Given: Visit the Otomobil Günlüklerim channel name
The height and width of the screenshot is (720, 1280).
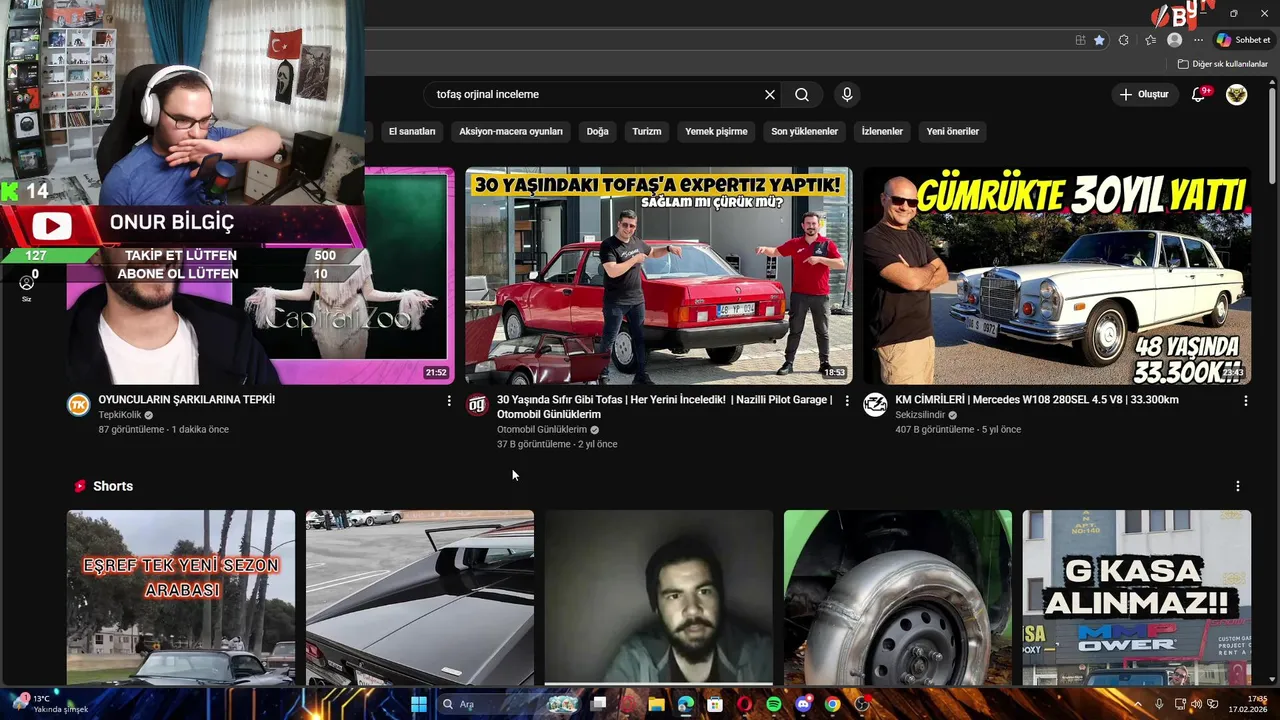Looking at the screenshot, I should (x=542, y=430).
